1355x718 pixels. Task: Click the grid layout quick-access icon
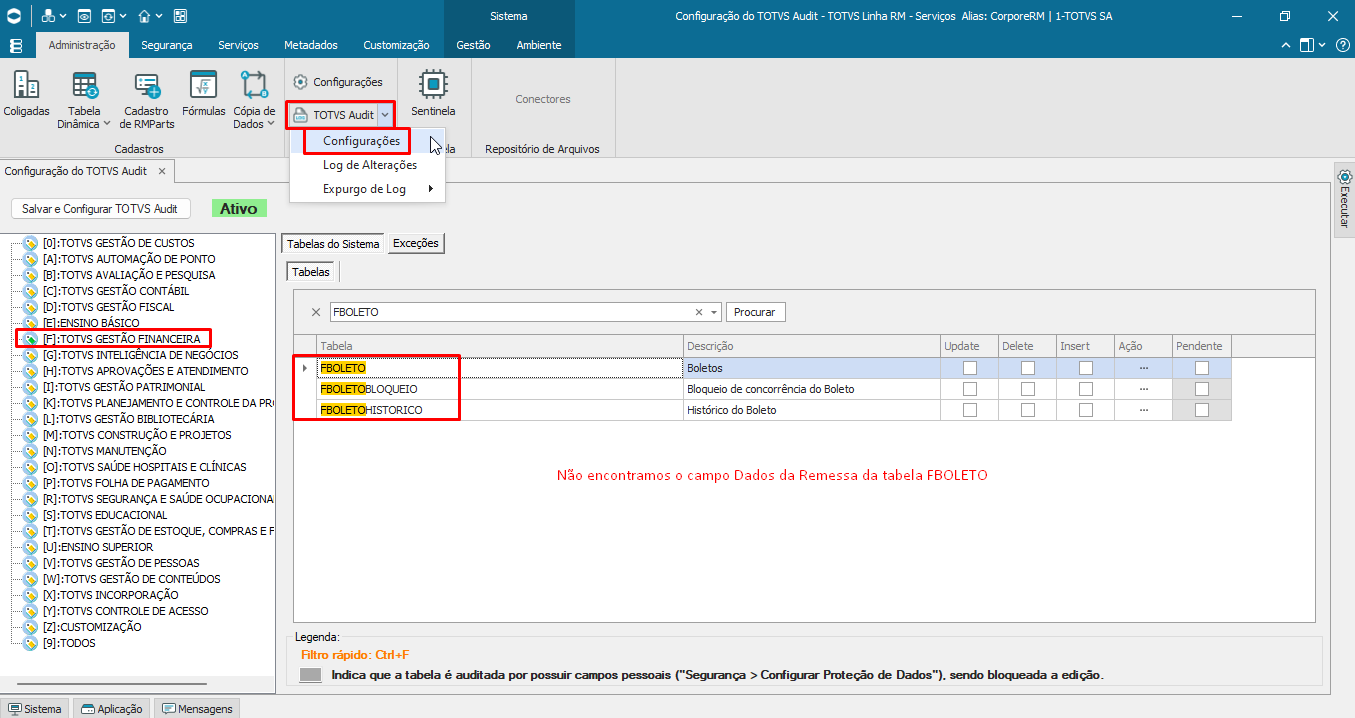(x=180, y=16)
